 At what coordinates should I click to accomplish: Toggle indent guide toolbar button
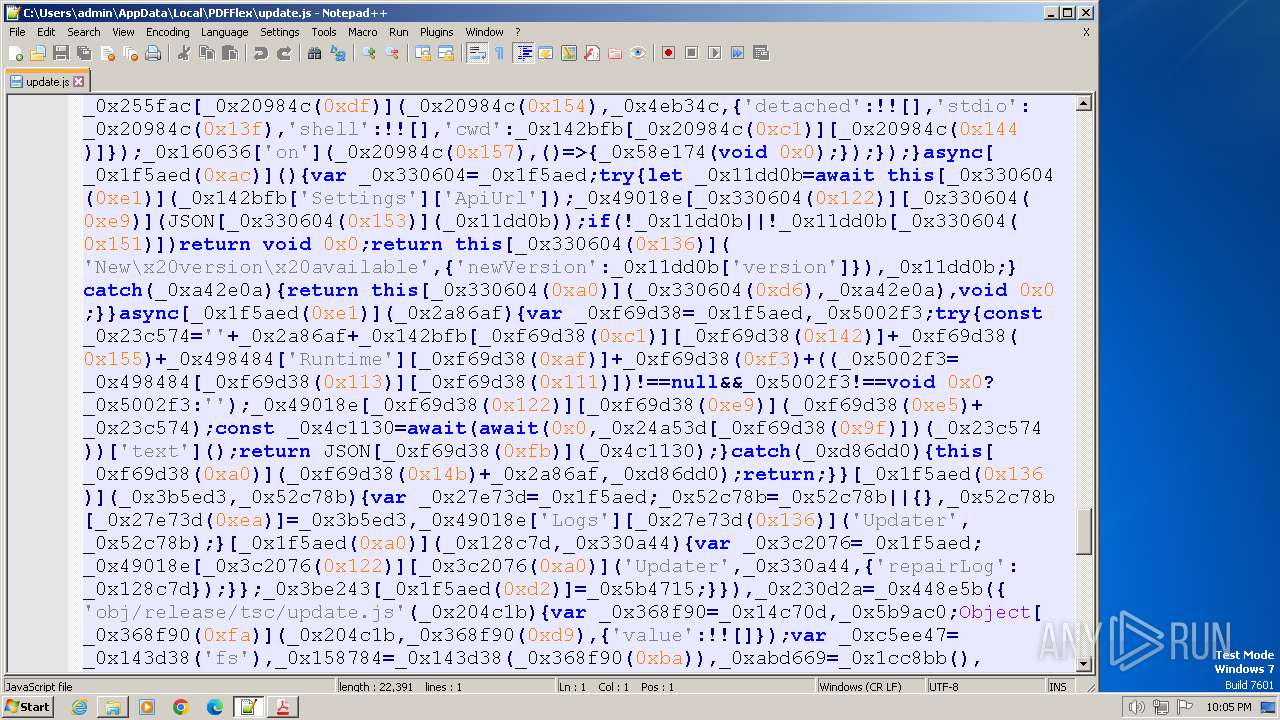[x=523, y=53]
